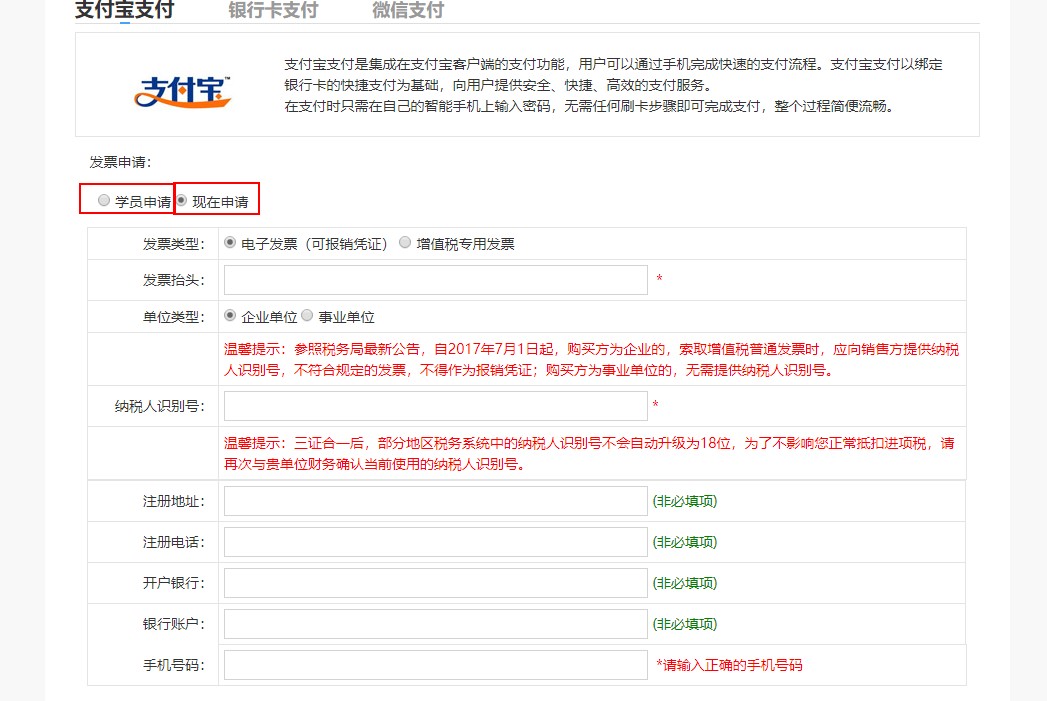Choose 电子发票 invoice type
This screenshot has height=701, width=1047.
(x=231, y=243)
